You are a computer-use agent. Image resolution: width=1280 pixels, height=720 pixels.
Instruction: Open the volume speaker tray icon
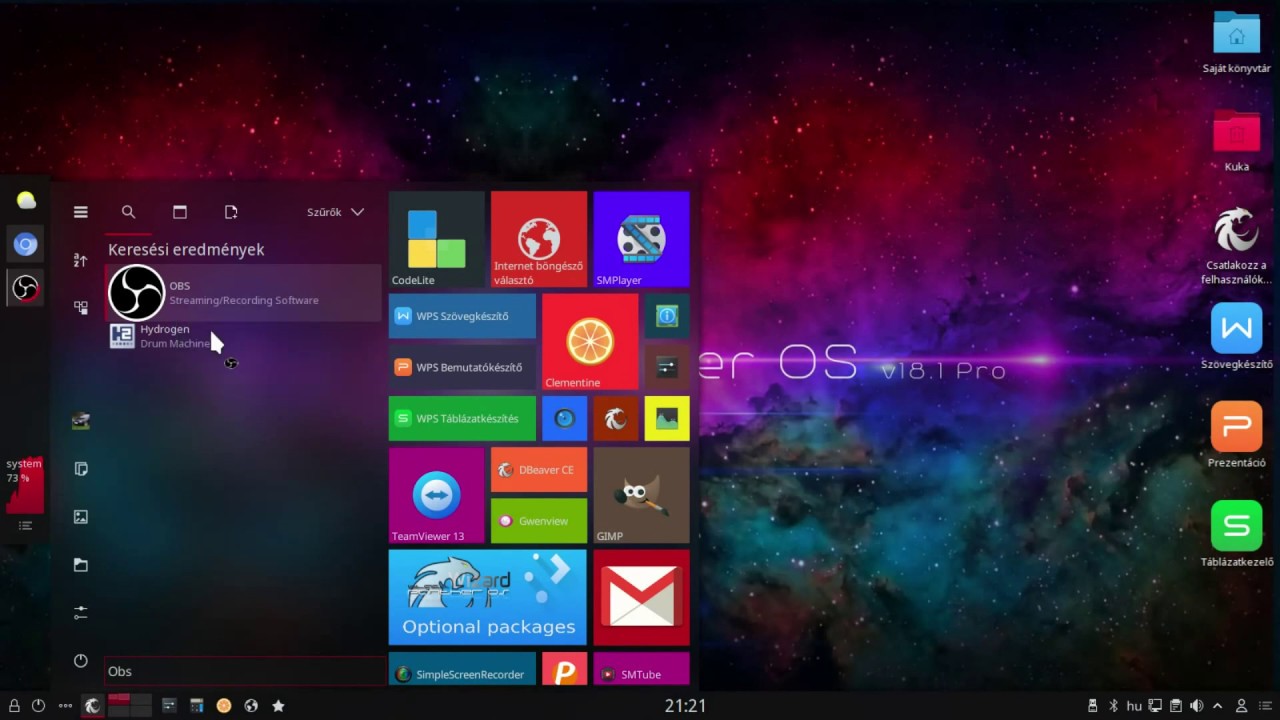[x=1197, y=705]
